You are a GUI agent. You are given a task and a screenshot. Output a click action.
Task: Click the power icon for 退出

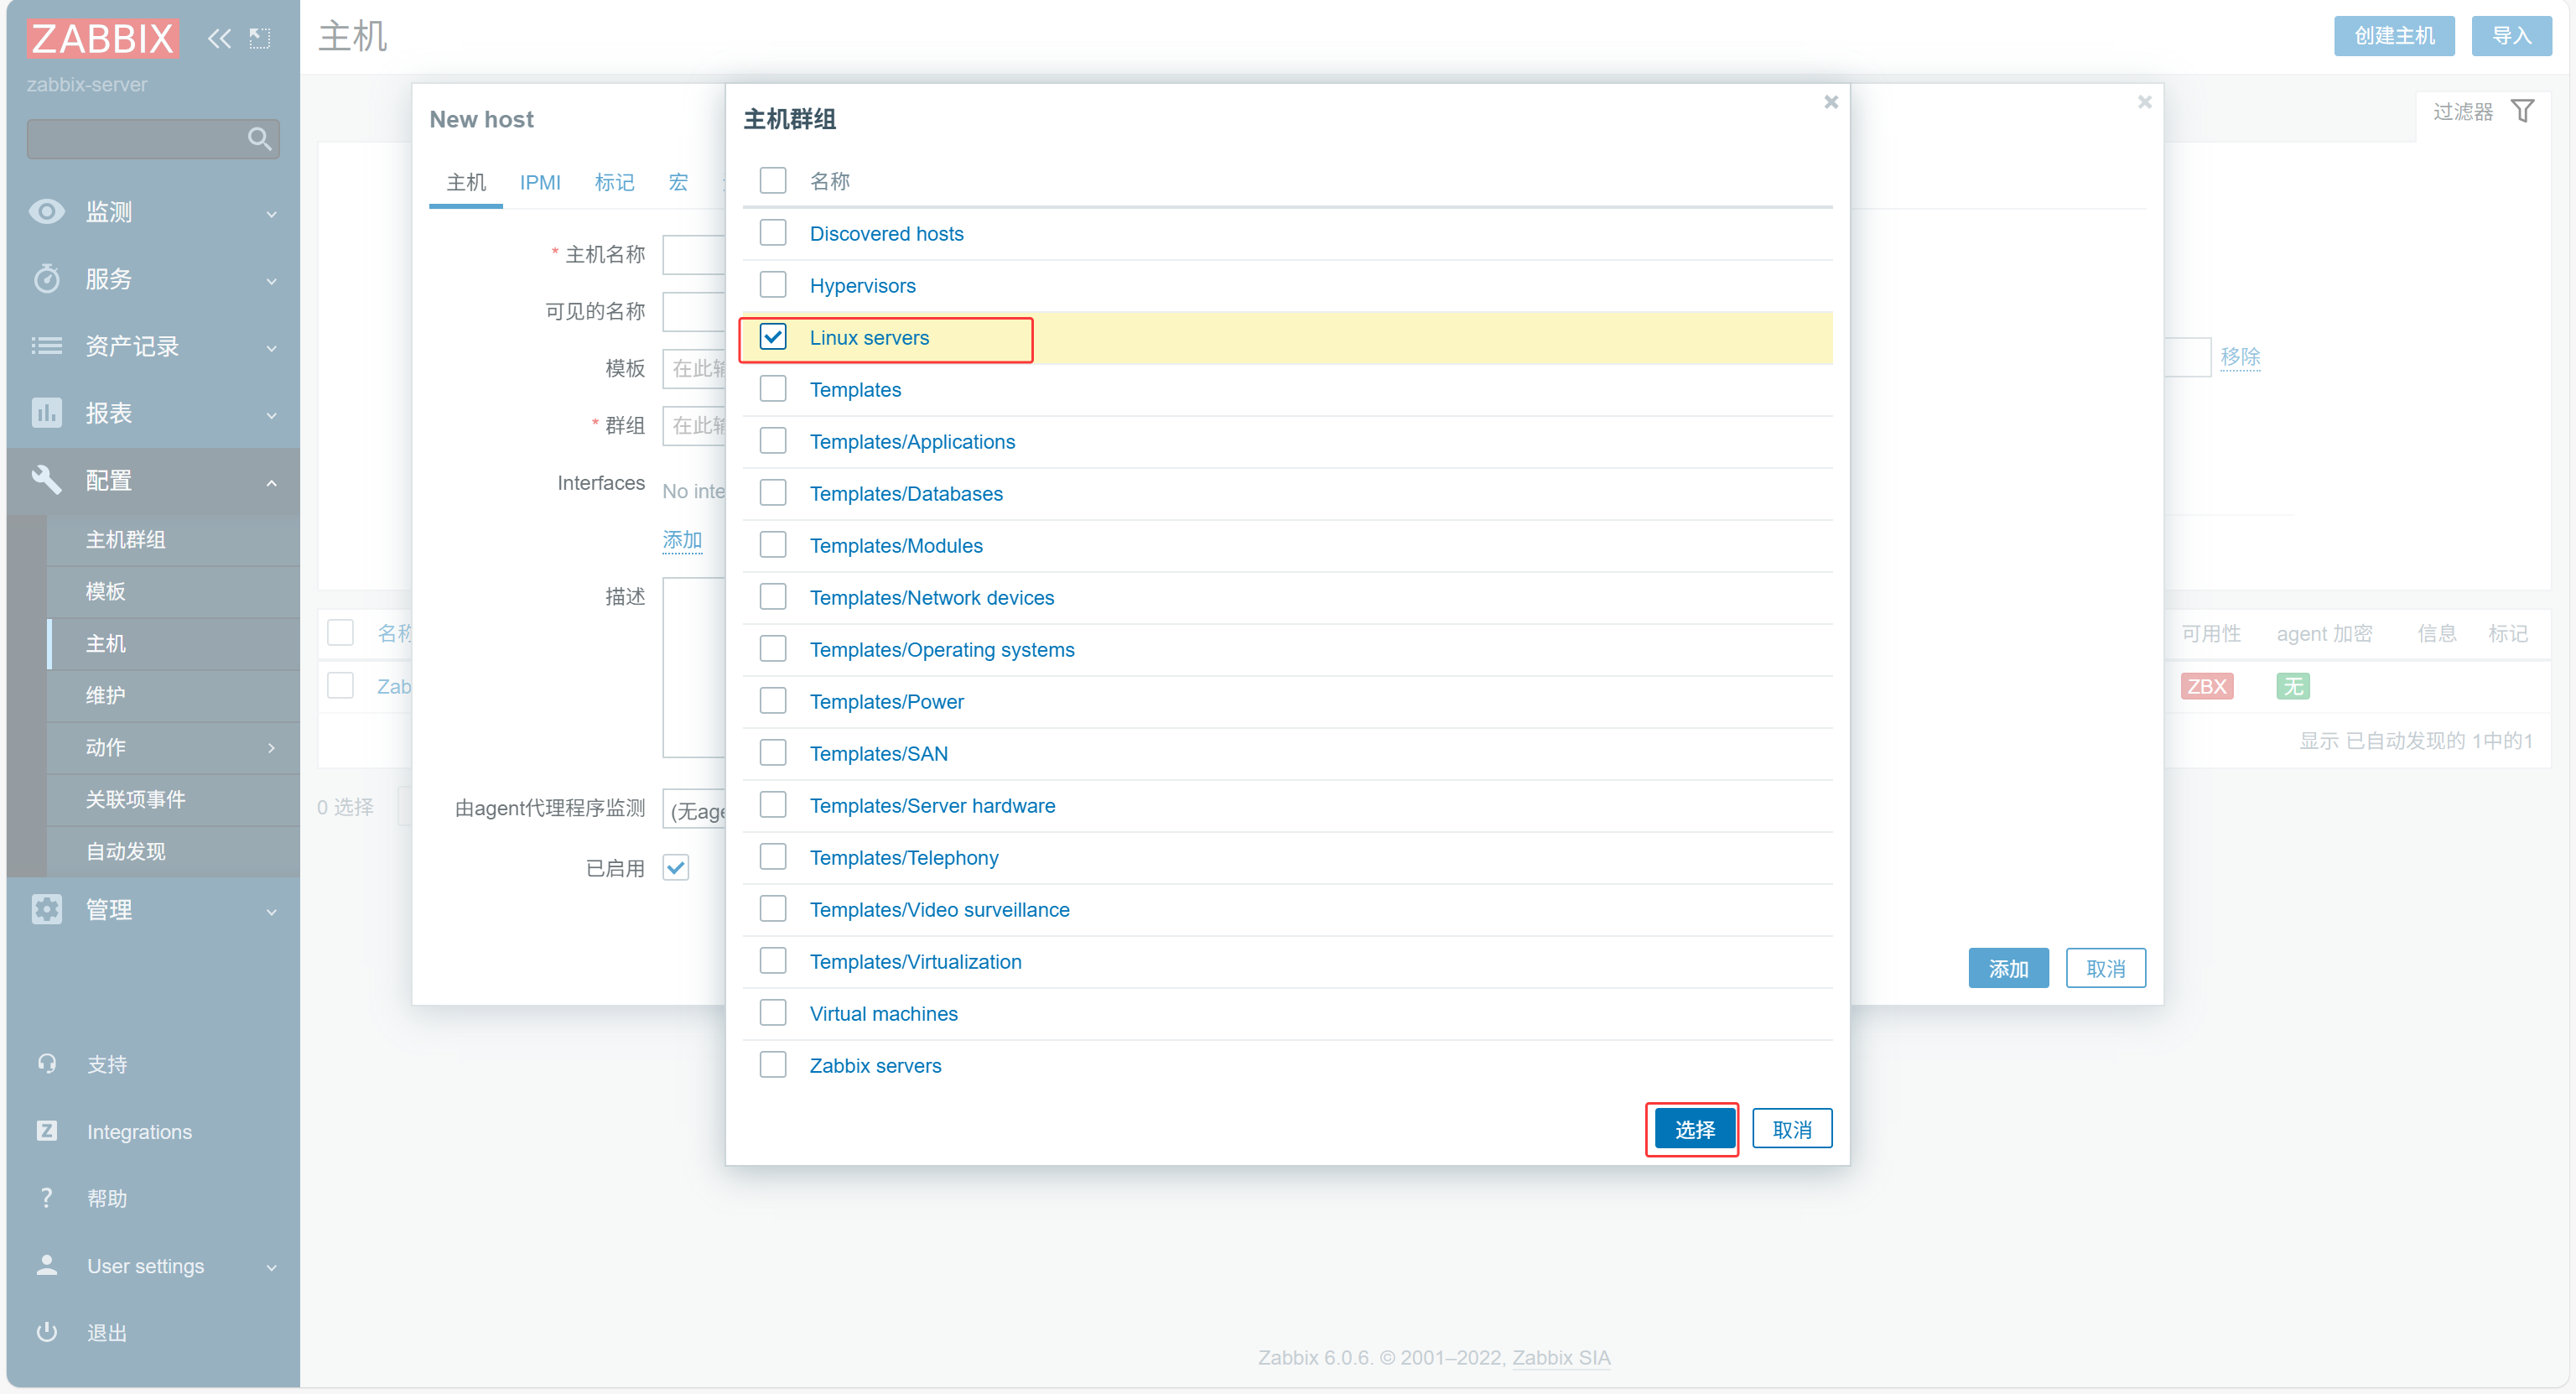47,1331
